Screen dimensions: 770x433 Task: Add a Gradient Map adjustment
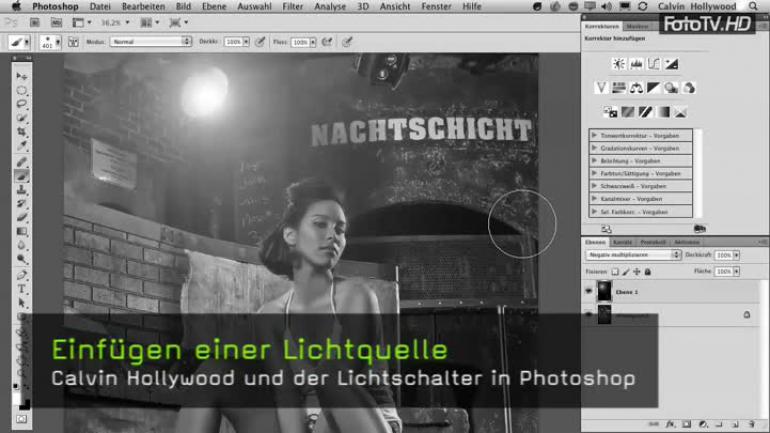[663, 112]
